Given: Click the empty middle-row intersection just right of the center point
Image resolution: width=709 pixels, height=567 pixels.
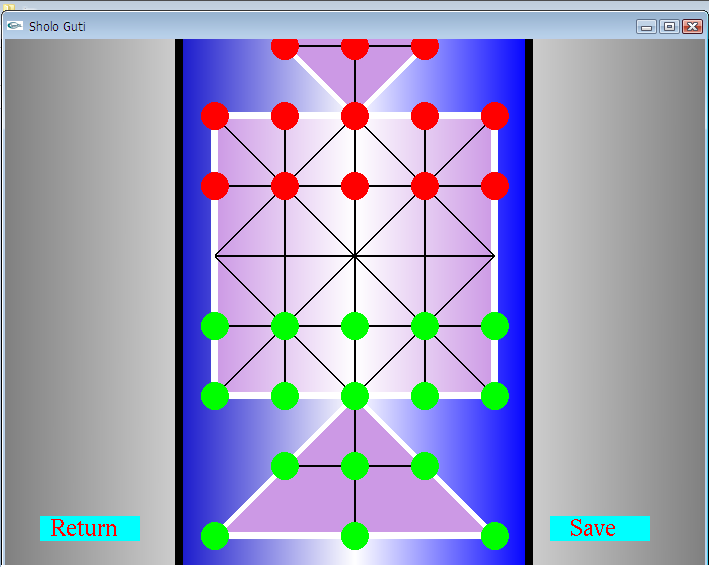Looking at the screenshot, I should [x=425, y=256].
